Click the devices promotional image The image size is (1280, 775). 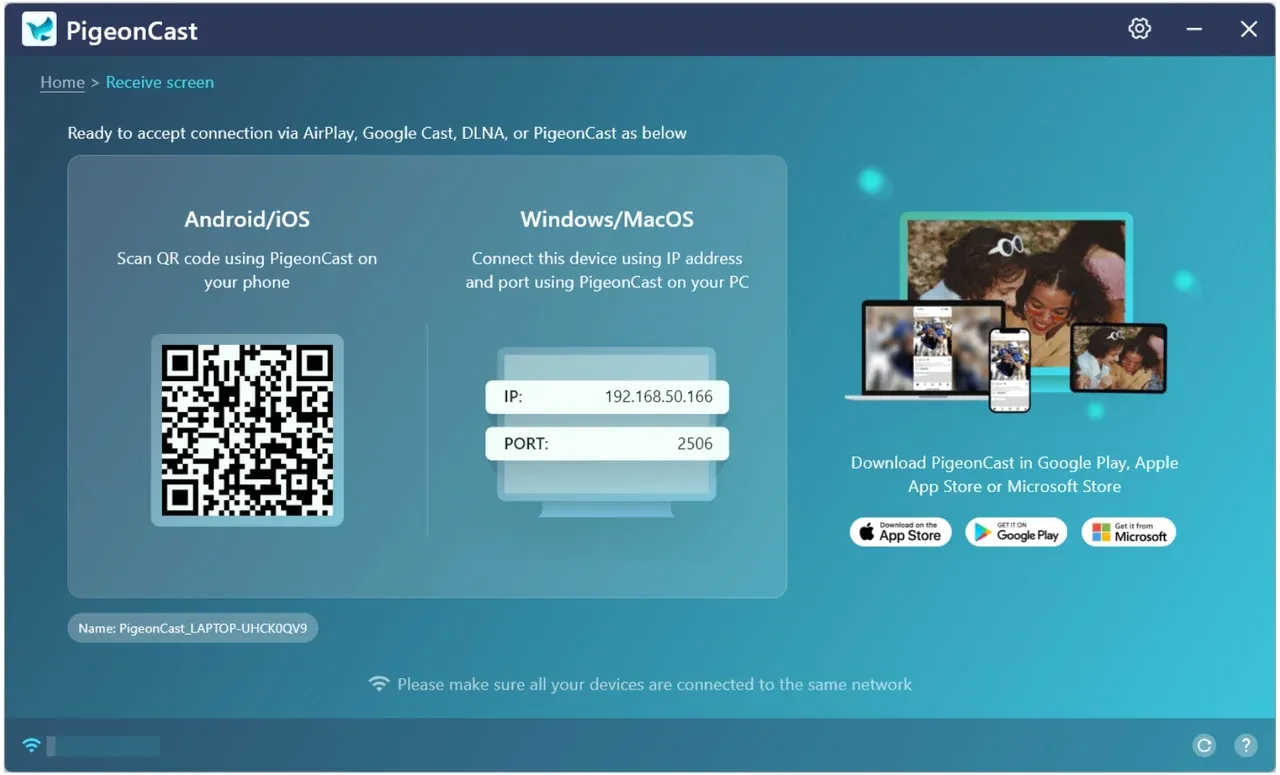click(1006, 312)
